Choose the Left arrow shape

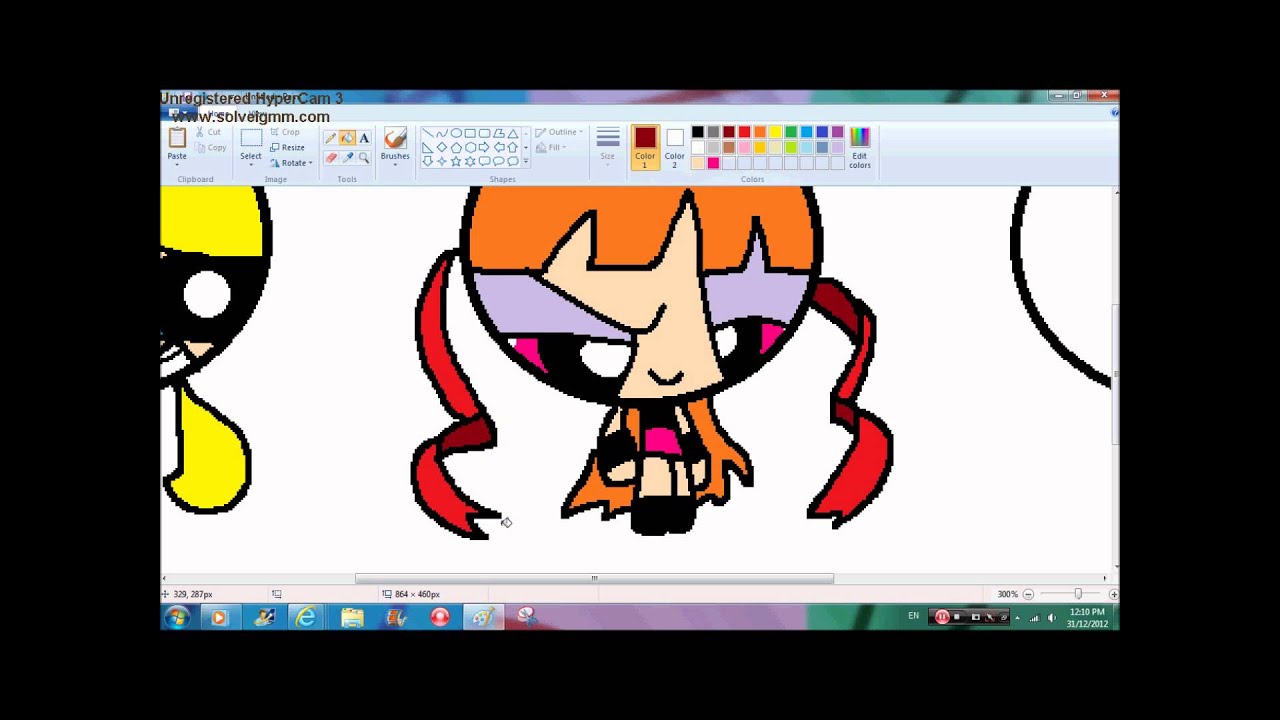click(x=498, y=148)
